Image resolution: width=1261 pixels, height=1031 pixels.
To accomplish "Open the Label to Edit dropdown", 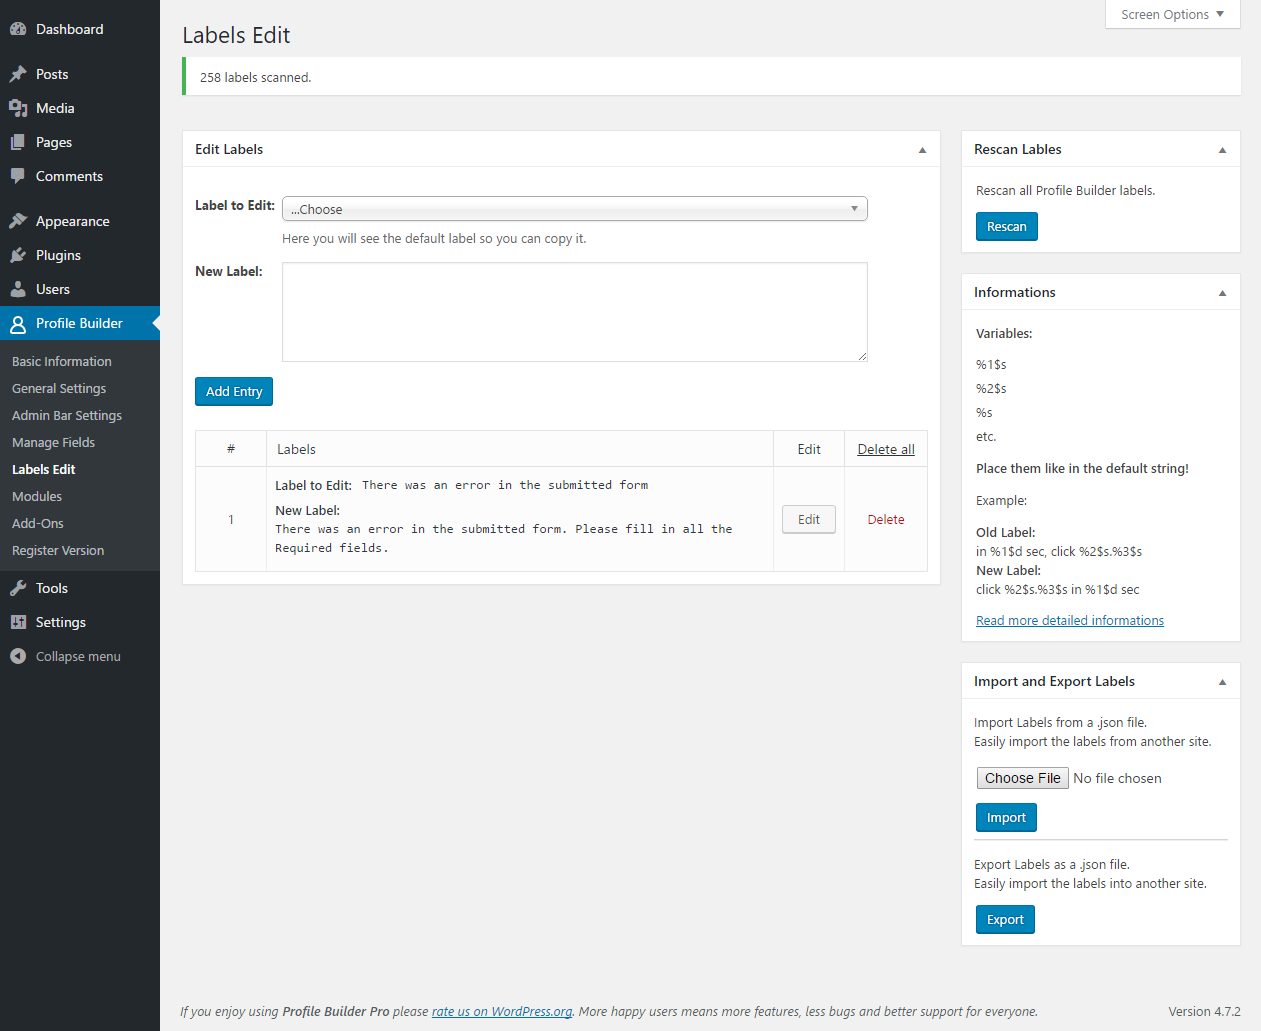I will pyautogui.click(x=575, y=209).
